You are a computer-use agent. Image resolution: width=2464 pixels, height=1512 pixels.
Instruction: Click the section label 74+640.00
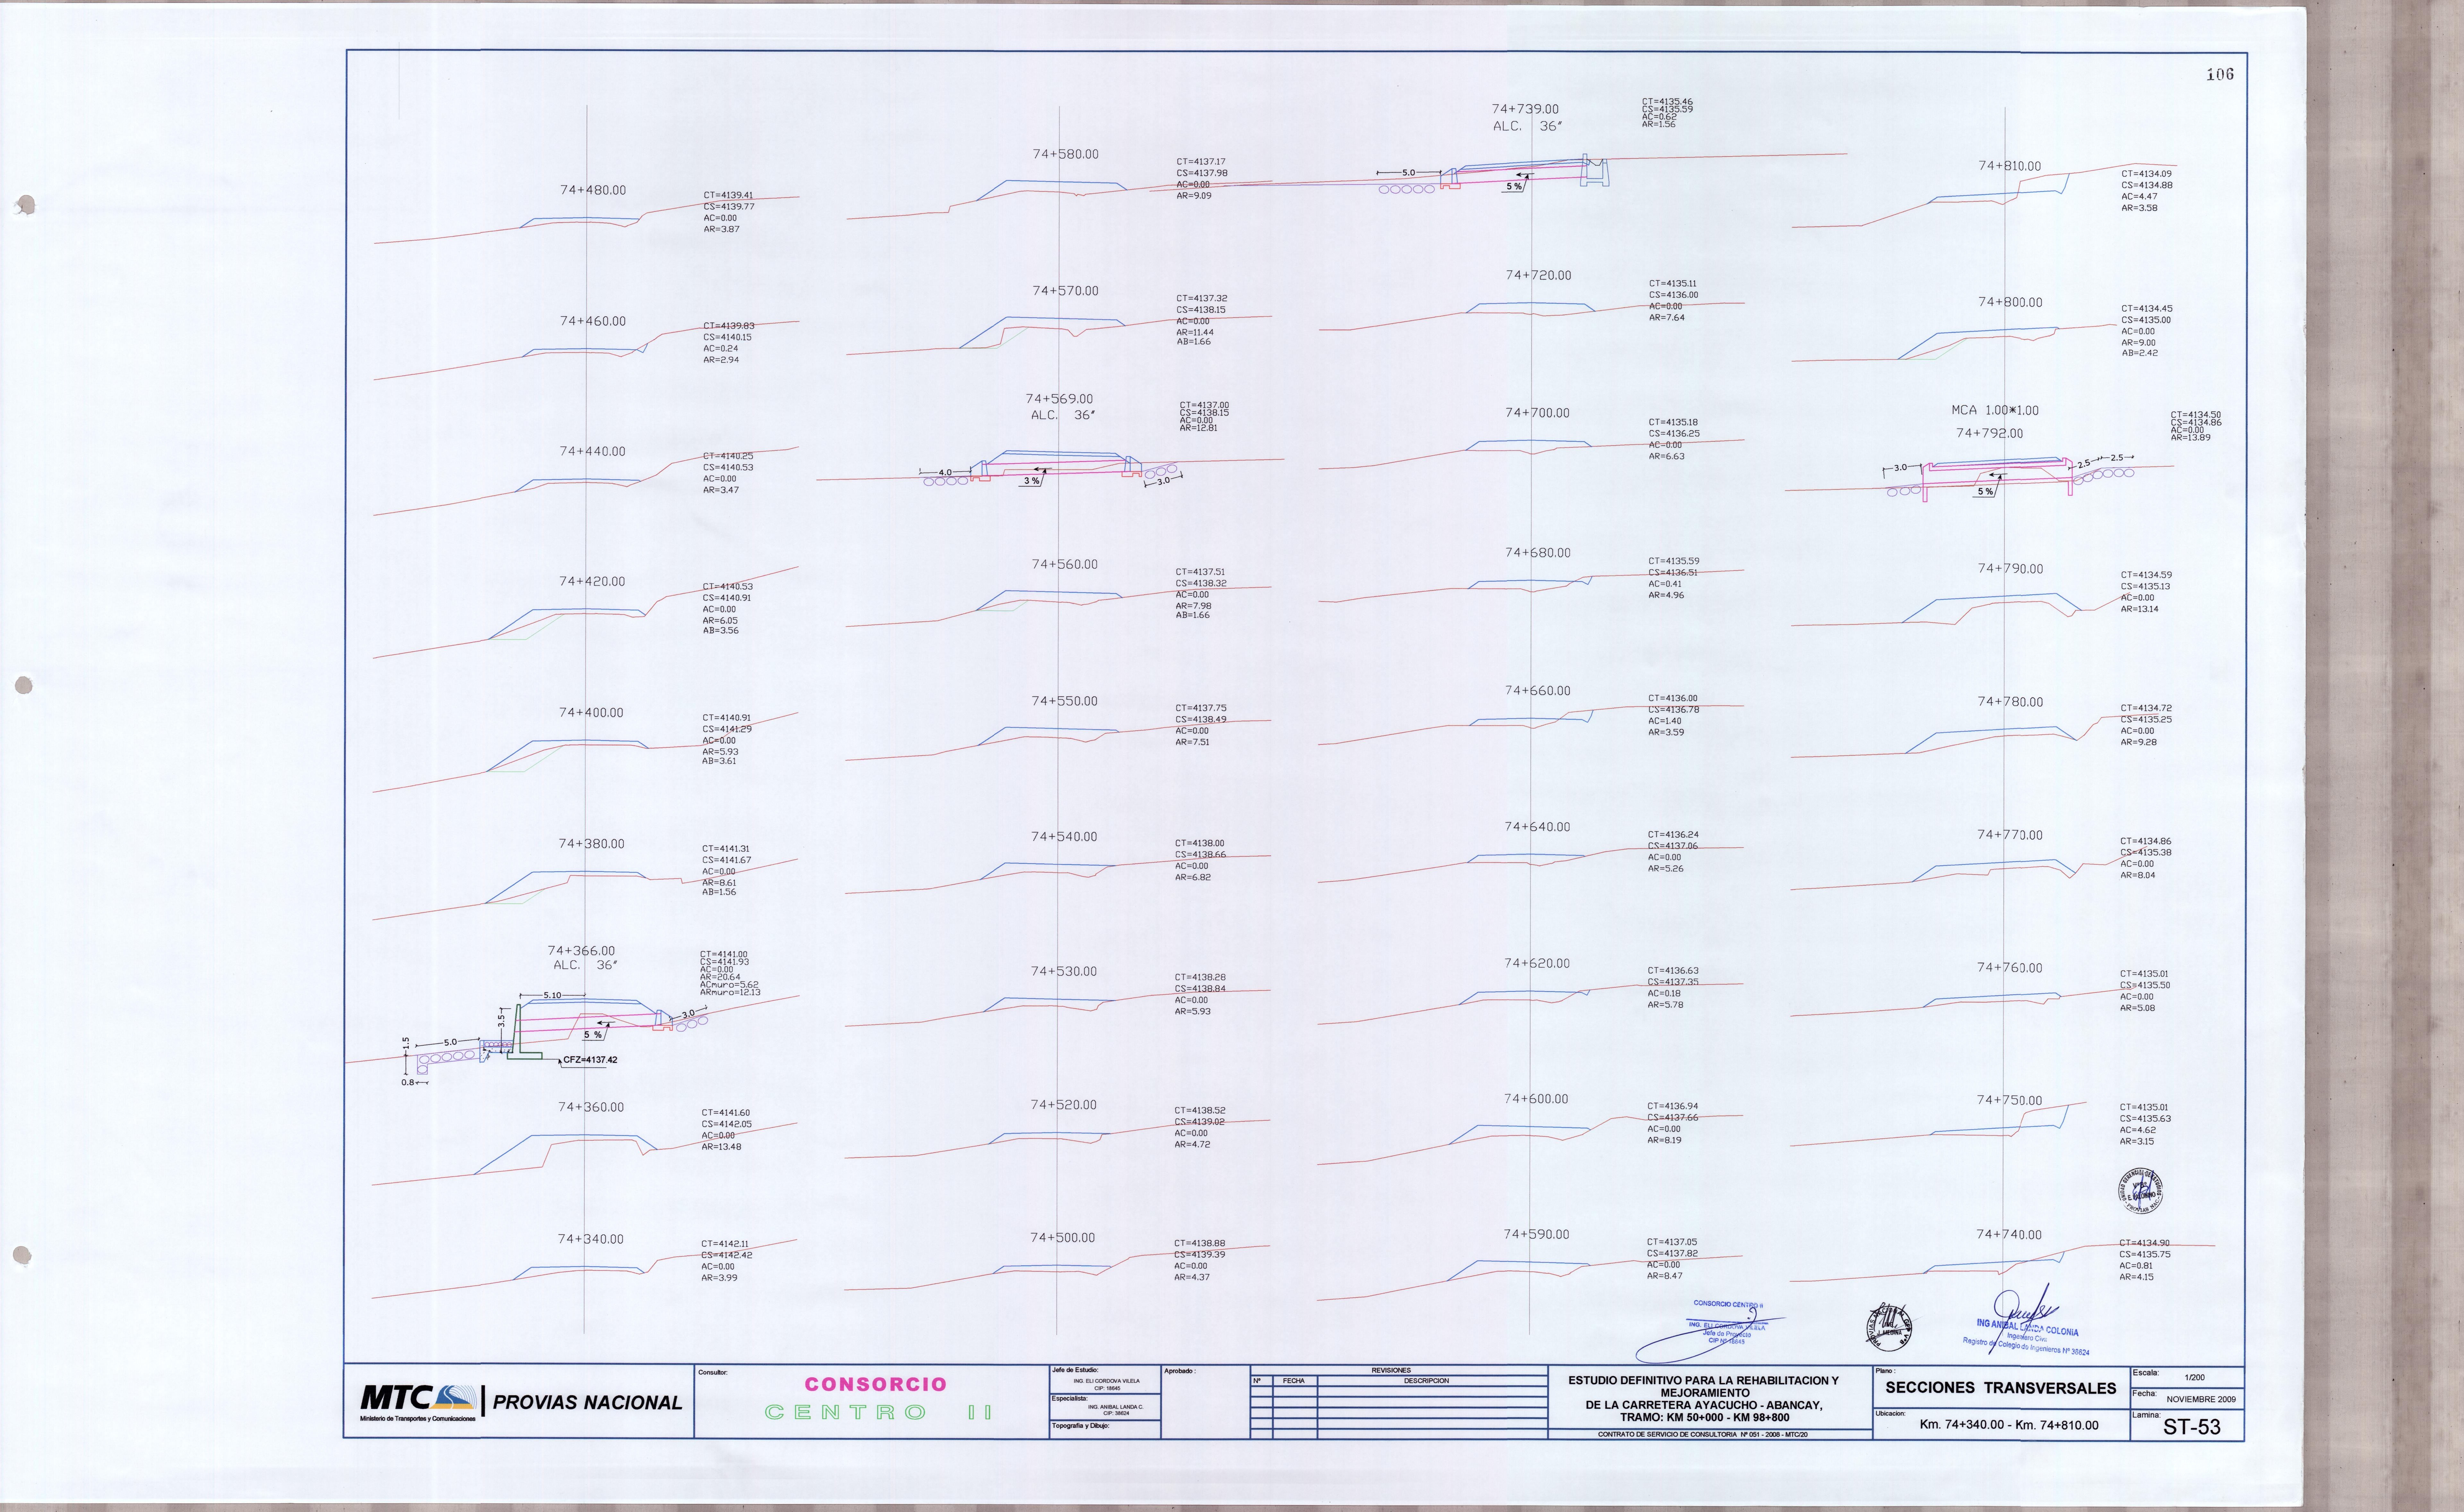tap(1537, 827)
